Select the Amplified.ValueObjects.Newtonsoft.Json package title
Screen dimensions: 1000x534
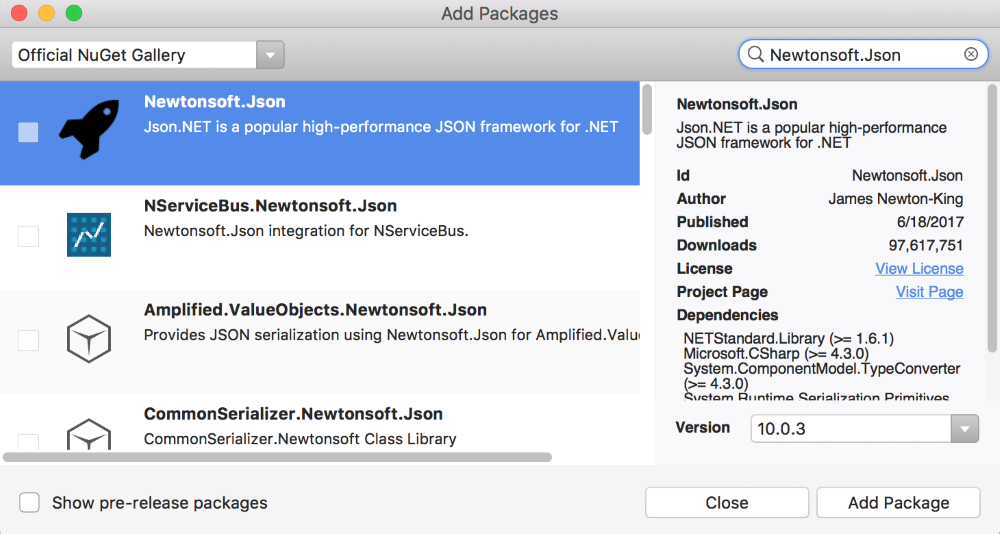(x=315, y=309)
